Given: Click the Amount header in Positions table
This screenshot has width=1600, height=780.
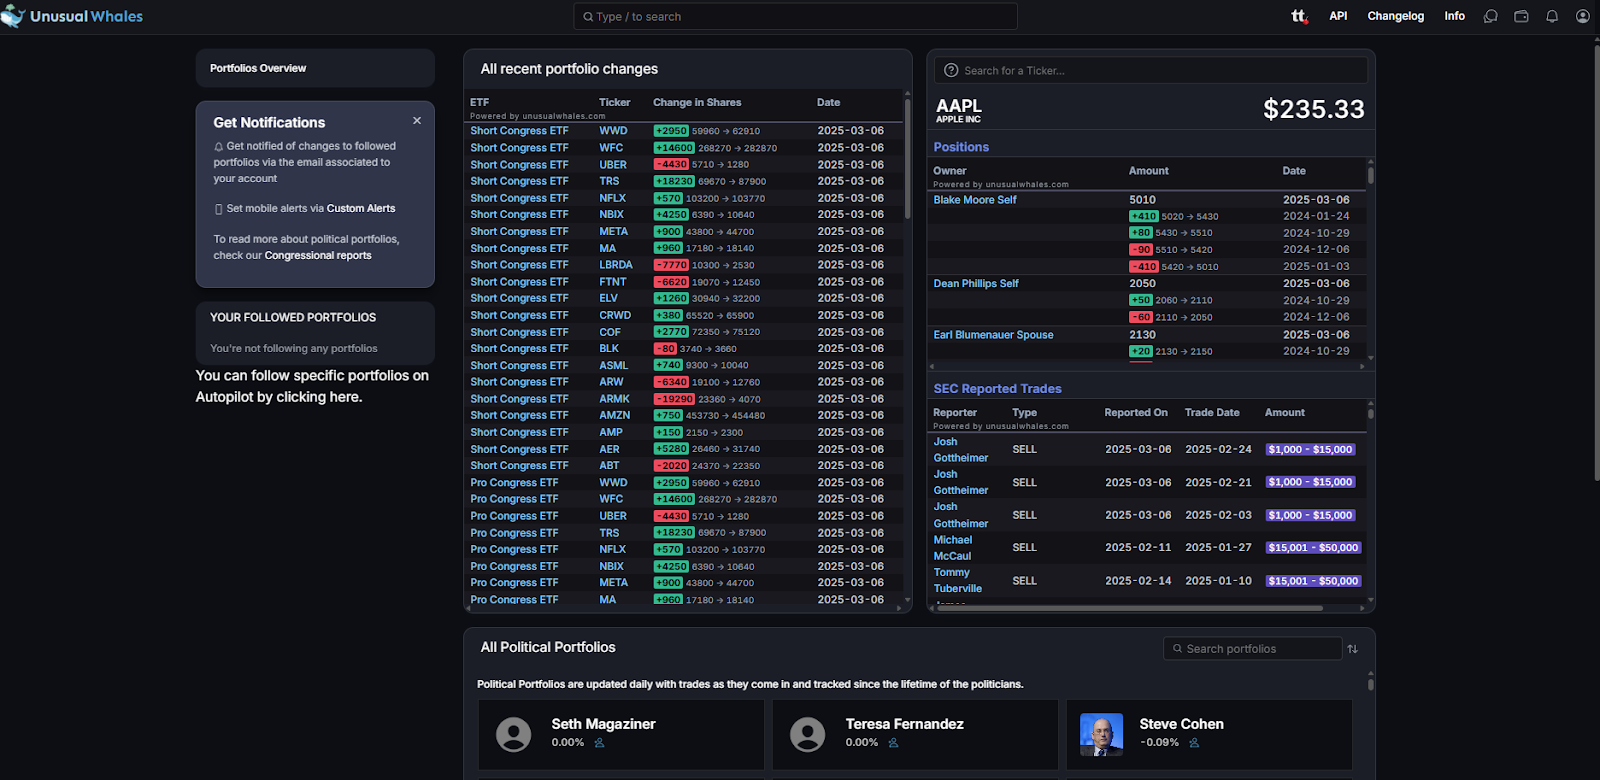Looking at the screenshot, I should [x=1149, y=171].
